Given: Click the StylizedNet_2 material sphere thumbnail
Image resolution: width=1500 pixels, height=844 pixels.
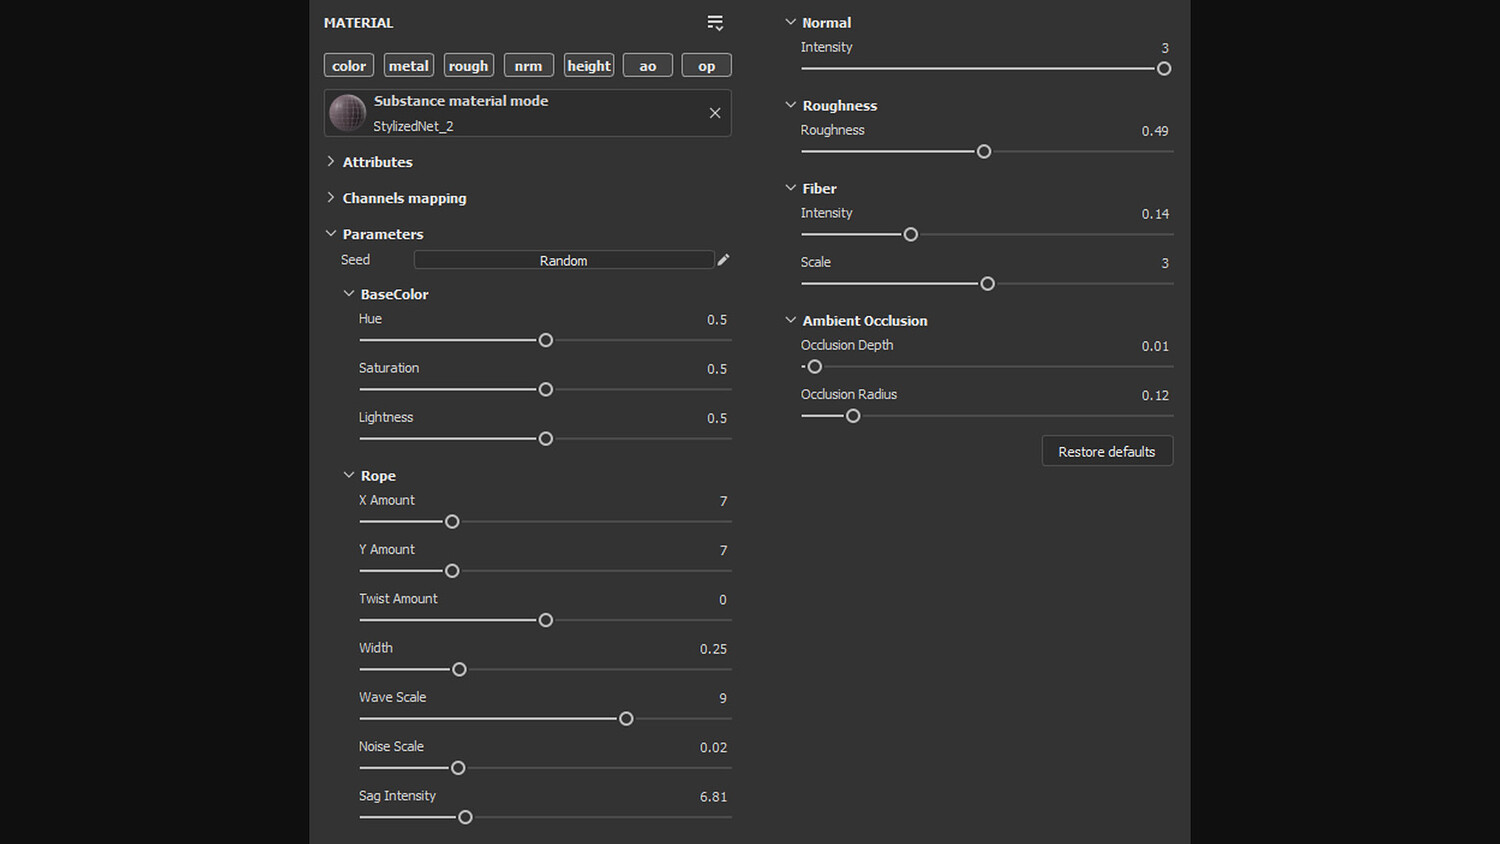Looking at the screenshot, I should coord(347,113).
